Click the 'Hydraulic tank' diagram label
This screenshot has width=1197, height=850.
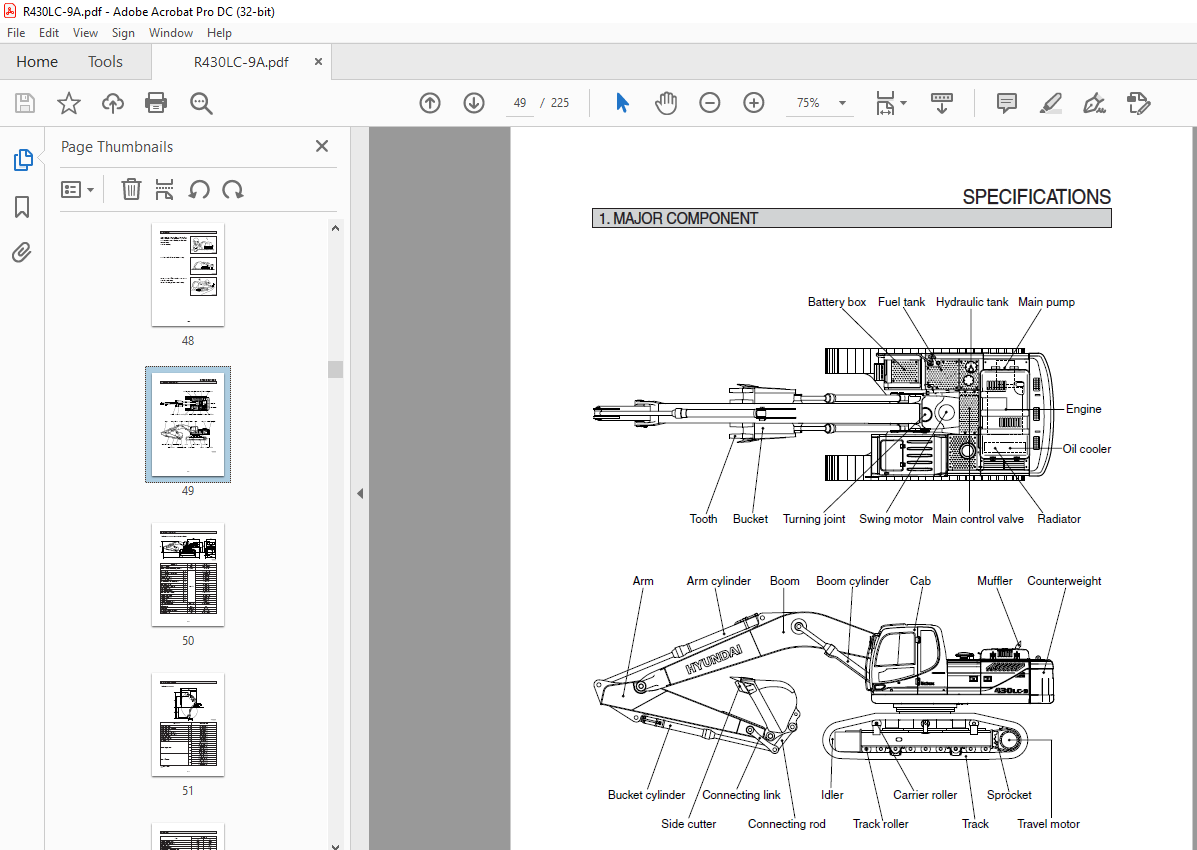[x=972, y=302]
